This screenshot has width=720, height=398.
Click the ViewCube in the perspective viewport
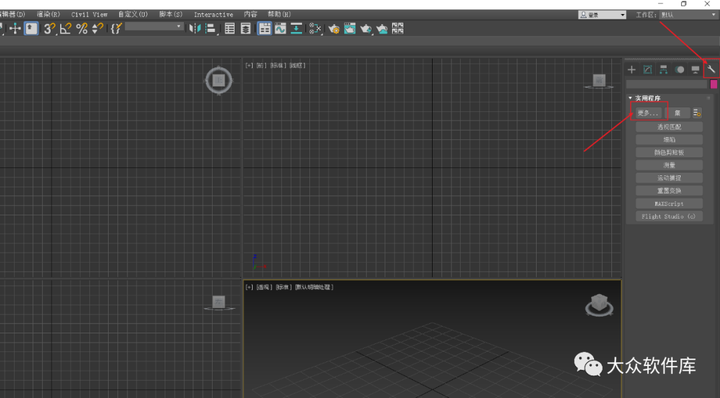[599, 305]
